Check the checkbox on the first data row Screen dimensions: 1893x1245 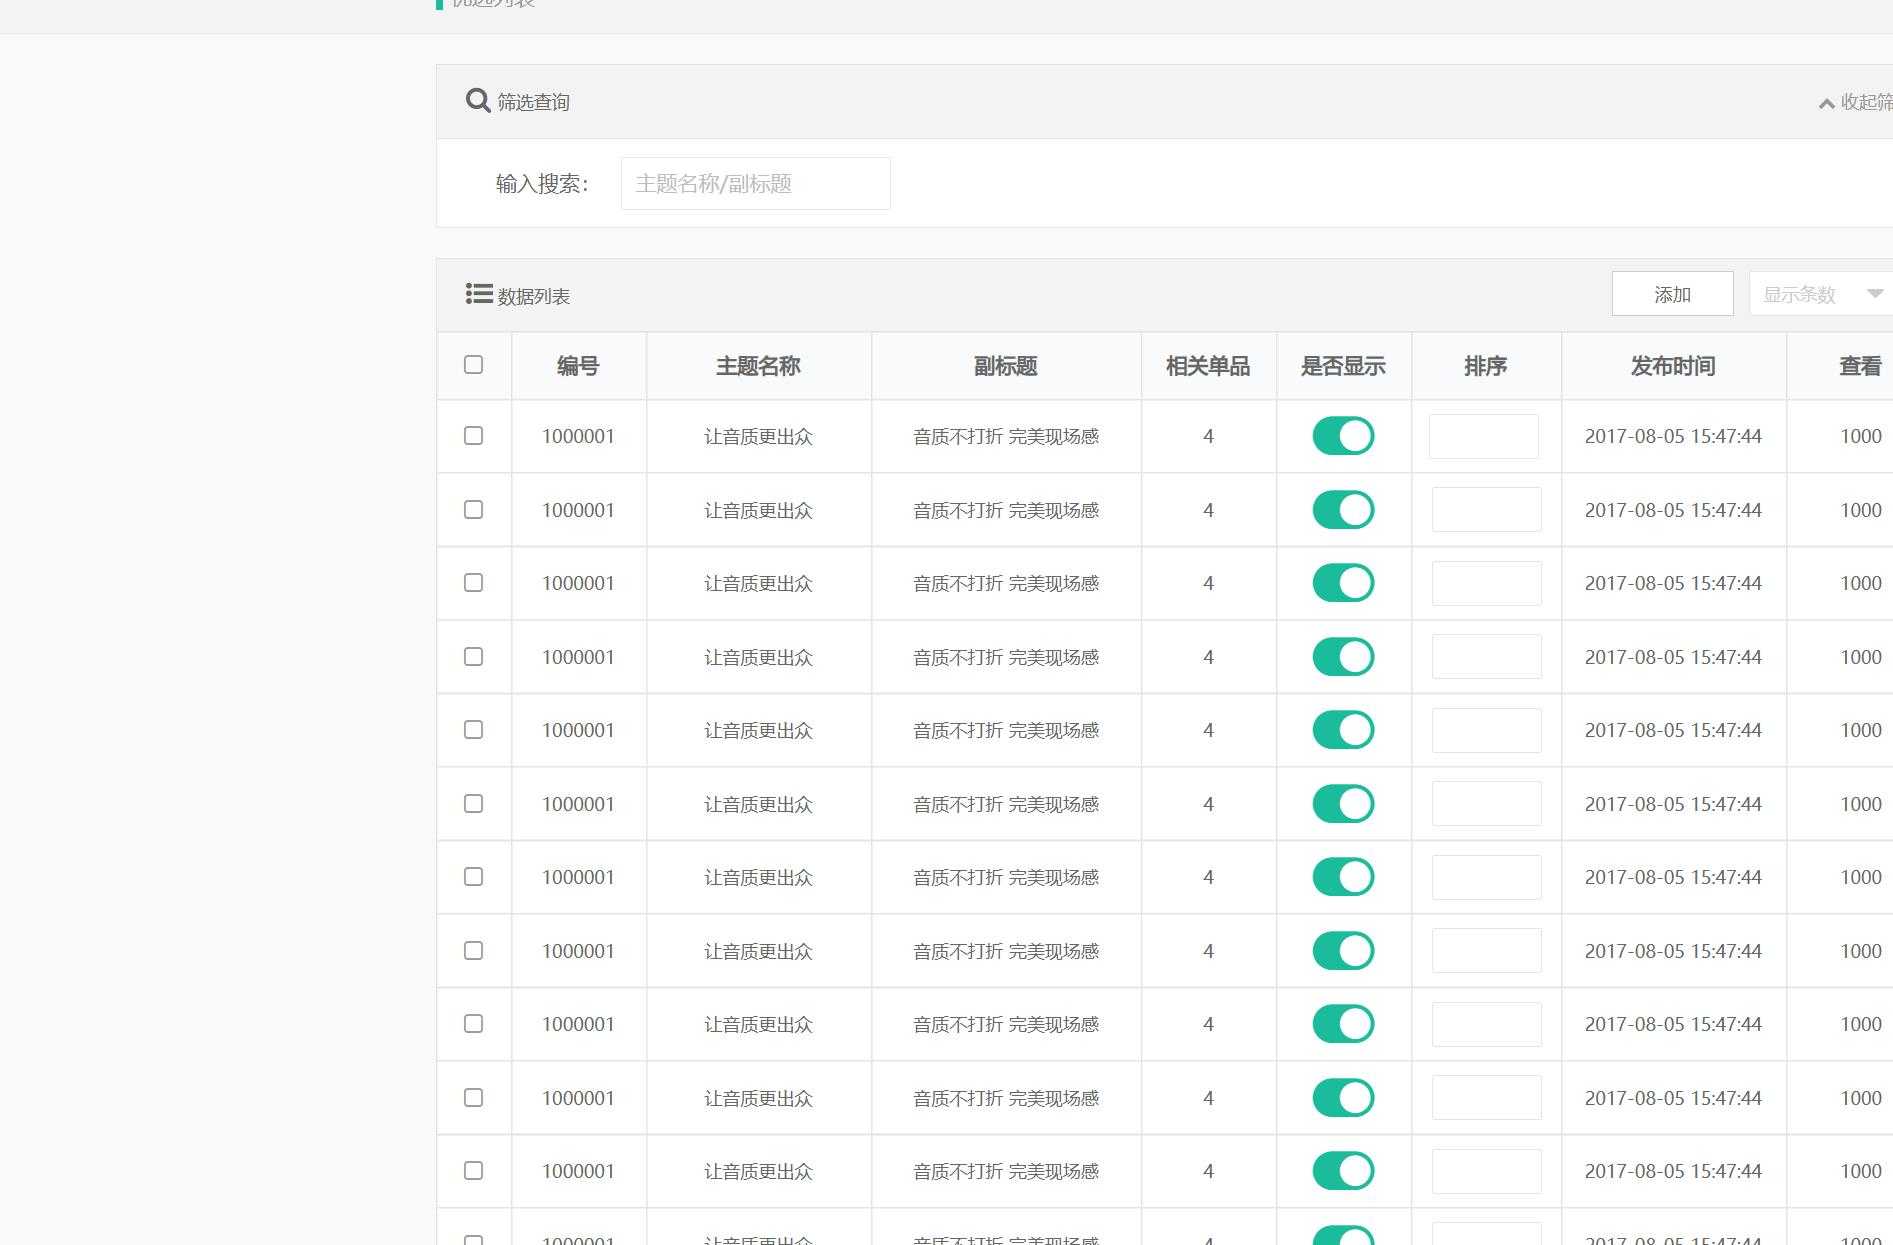click(x=473, y=436)
